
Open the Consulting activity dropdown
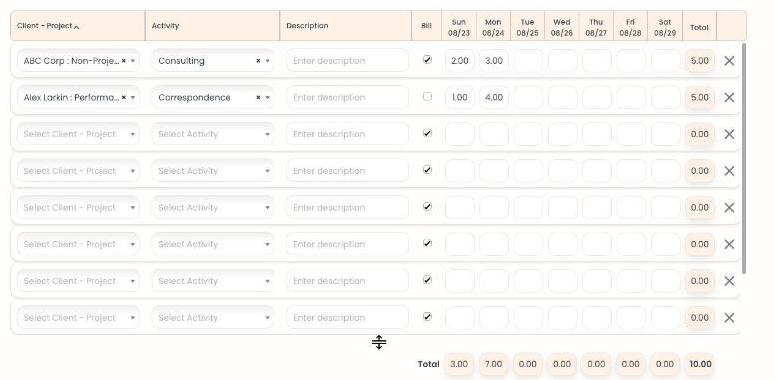[267, 61]
